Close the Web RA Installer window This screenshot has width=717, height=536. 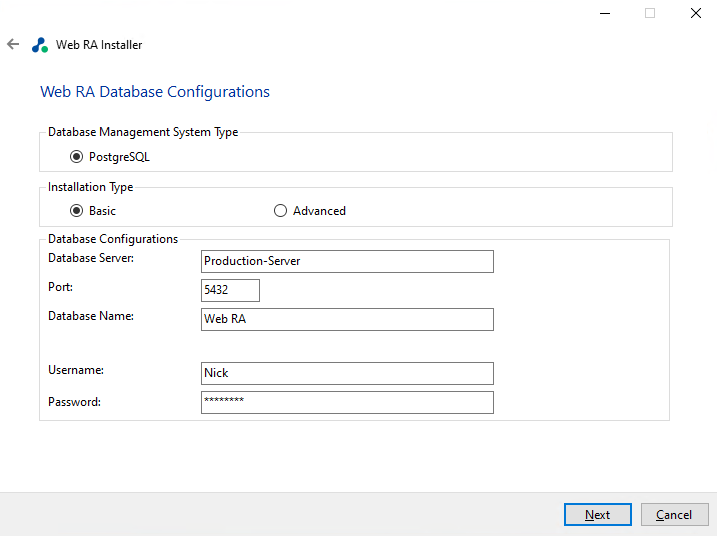point(695,13)
